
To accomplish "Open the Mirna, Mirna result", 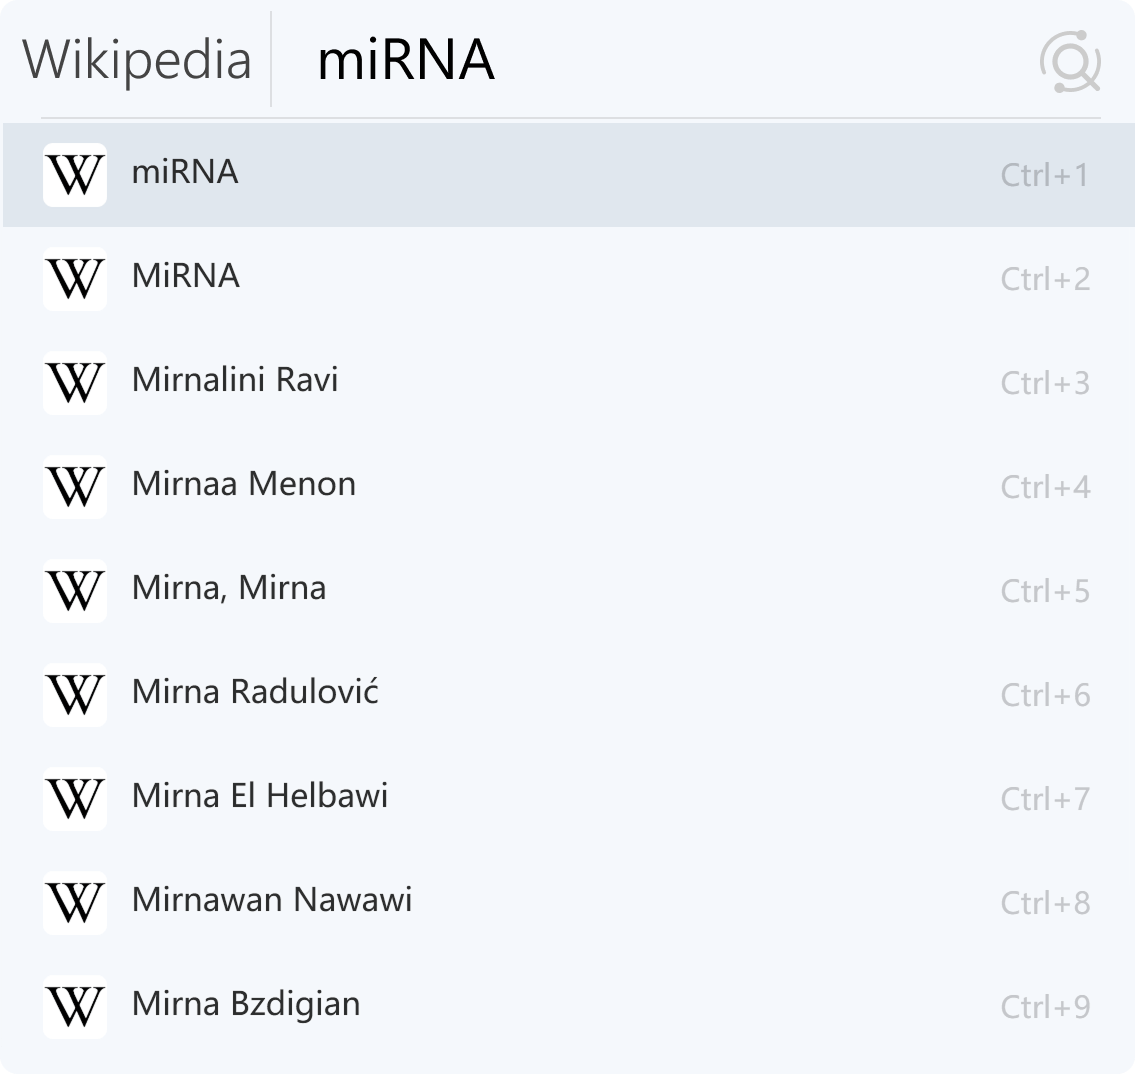I will [x=569, y=591].
